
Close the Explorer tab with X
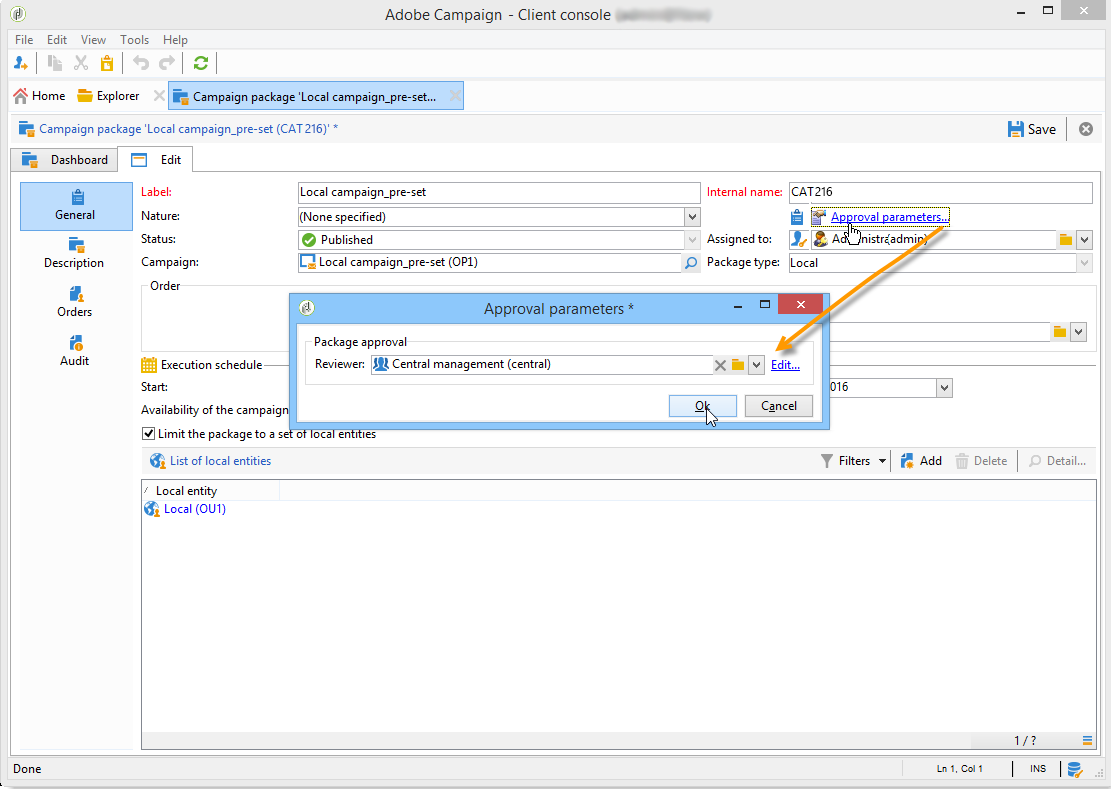click(x=159, y=96)
